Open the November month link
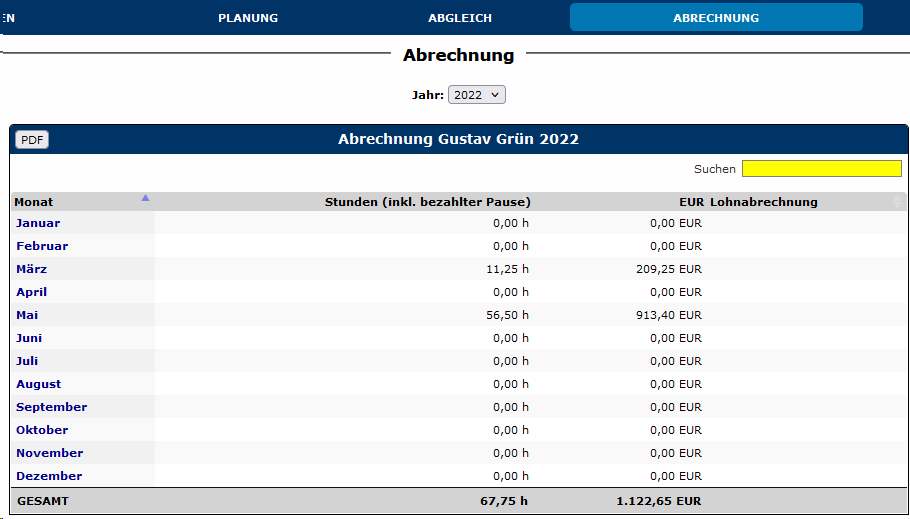Viewport: 910px width, 519px height. [49, 453]
